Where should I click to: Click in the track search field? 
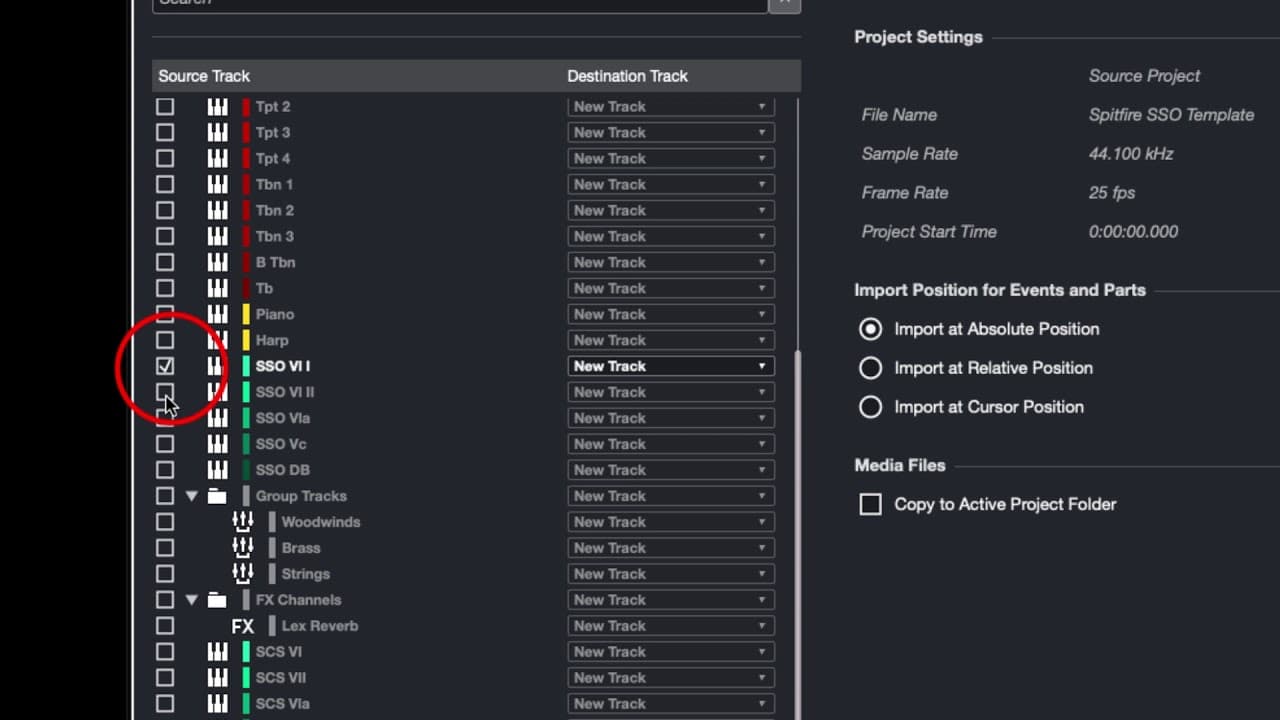[x=460, y=3]
